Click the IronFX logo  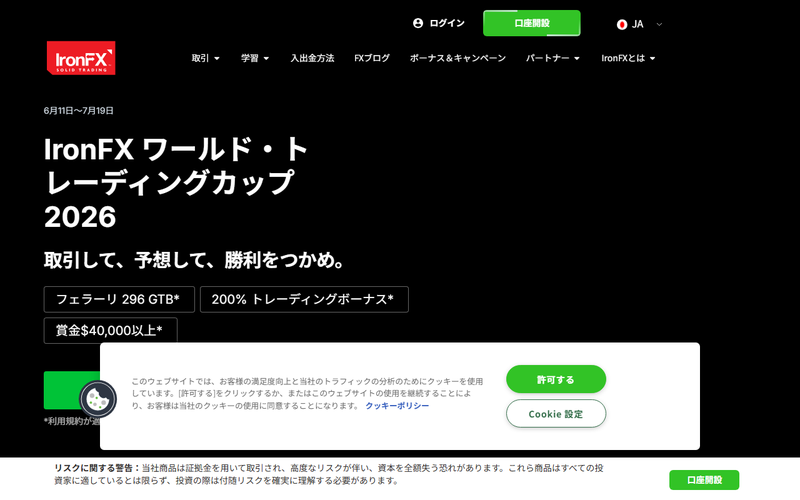[x=81, y=58]
